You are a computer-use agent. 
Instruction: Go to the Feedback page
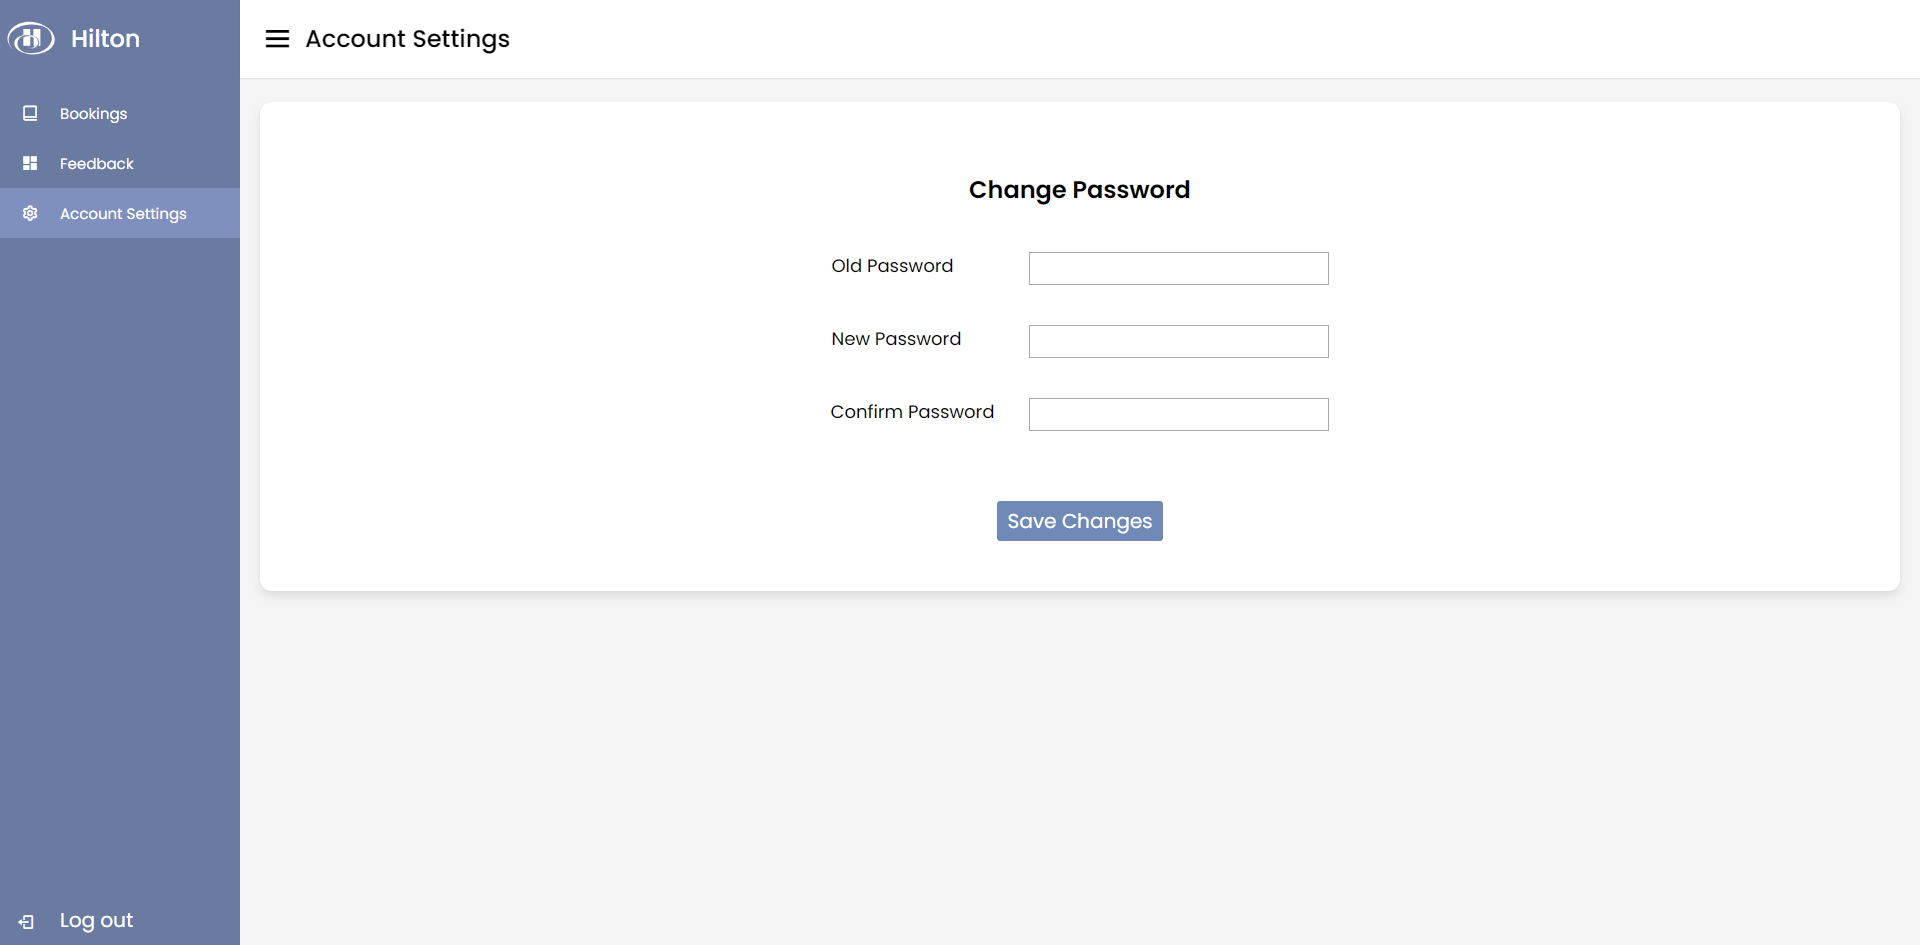pos(96,164)
